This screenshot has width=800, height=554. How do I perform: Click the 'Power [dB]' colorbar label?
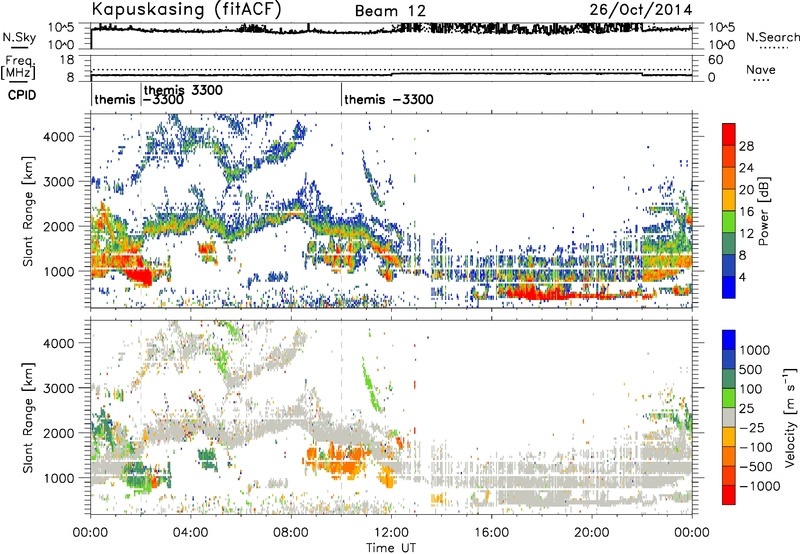point(763,212)
